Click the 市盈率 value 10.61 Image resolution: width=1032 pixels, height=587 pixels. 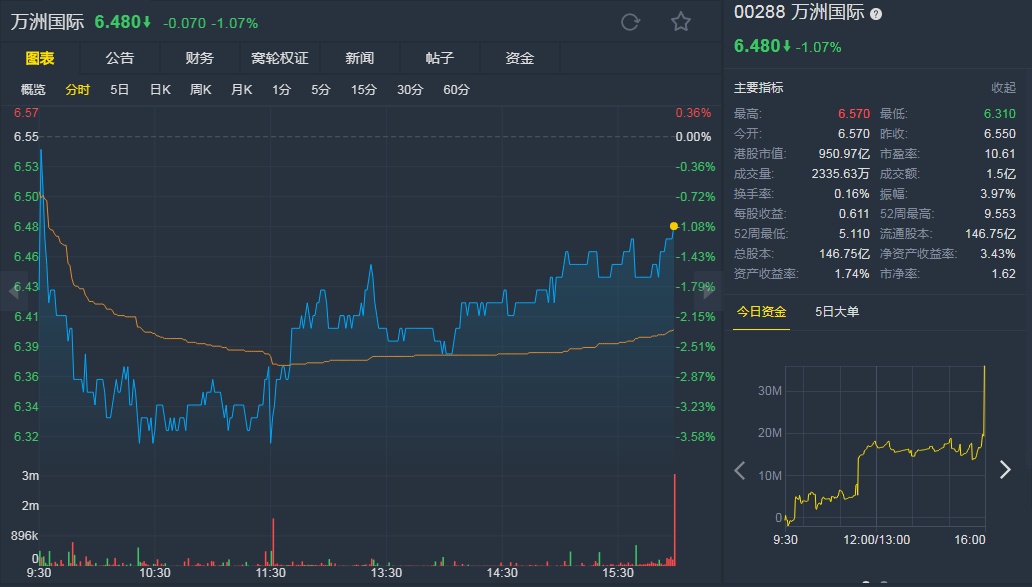tap(1000, 153)
